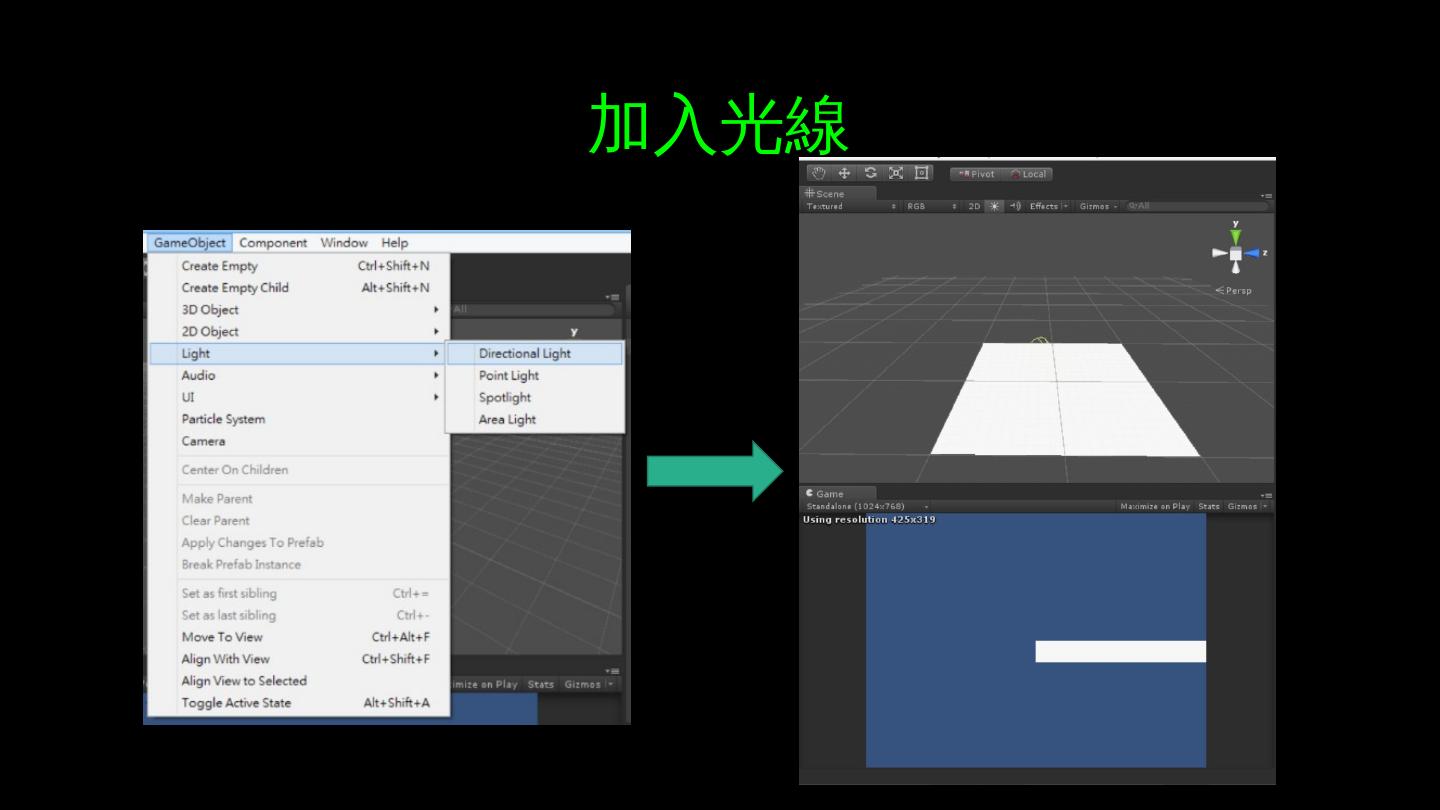The width and height of the screenshot is (1440, 810).
Task: Choose Particle System menu item
Action: (x=299, y=420)
